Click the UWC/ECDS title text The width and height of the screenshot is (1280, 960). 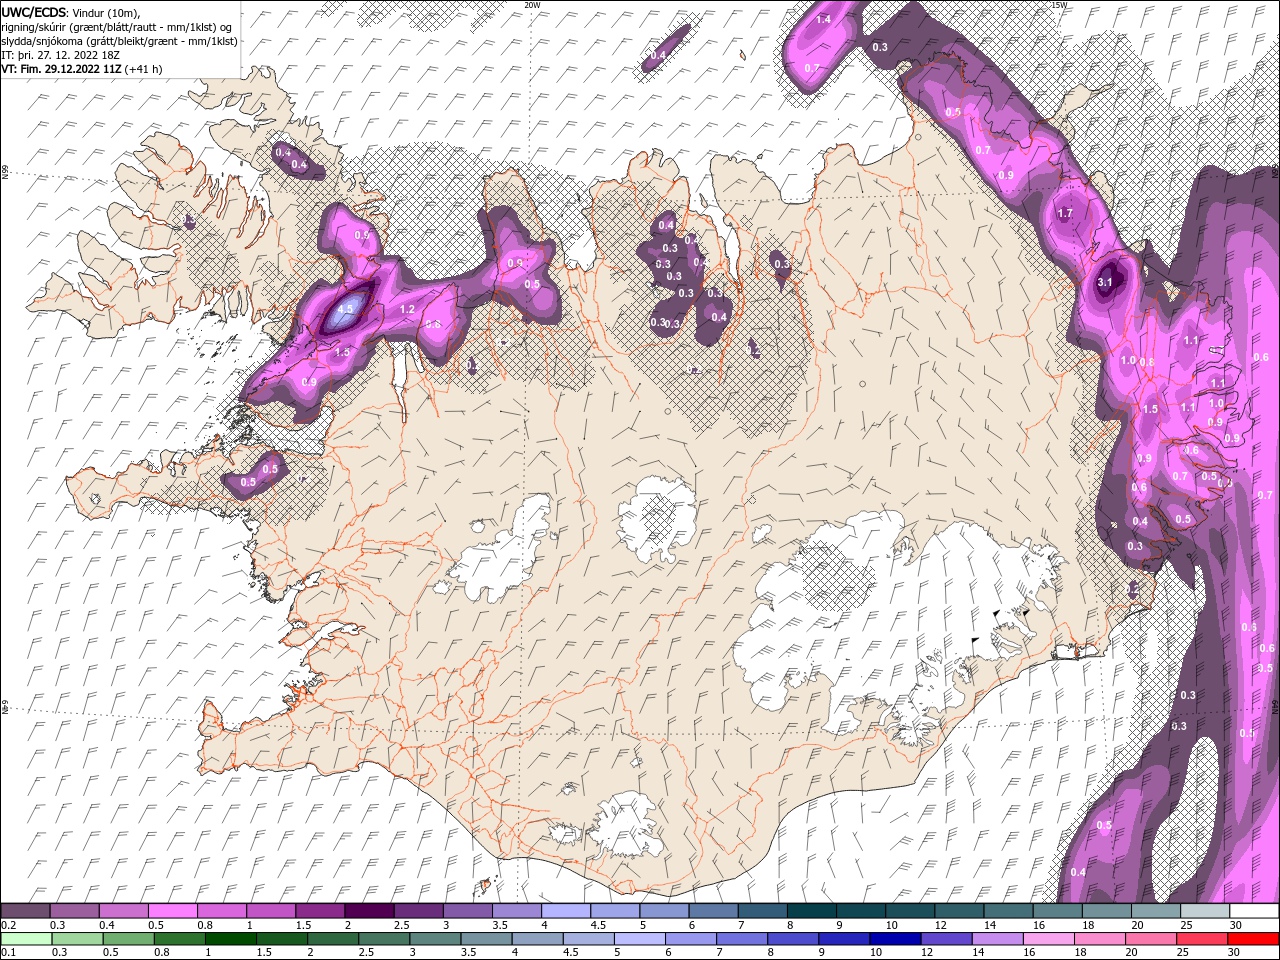[x=33, y=11]
